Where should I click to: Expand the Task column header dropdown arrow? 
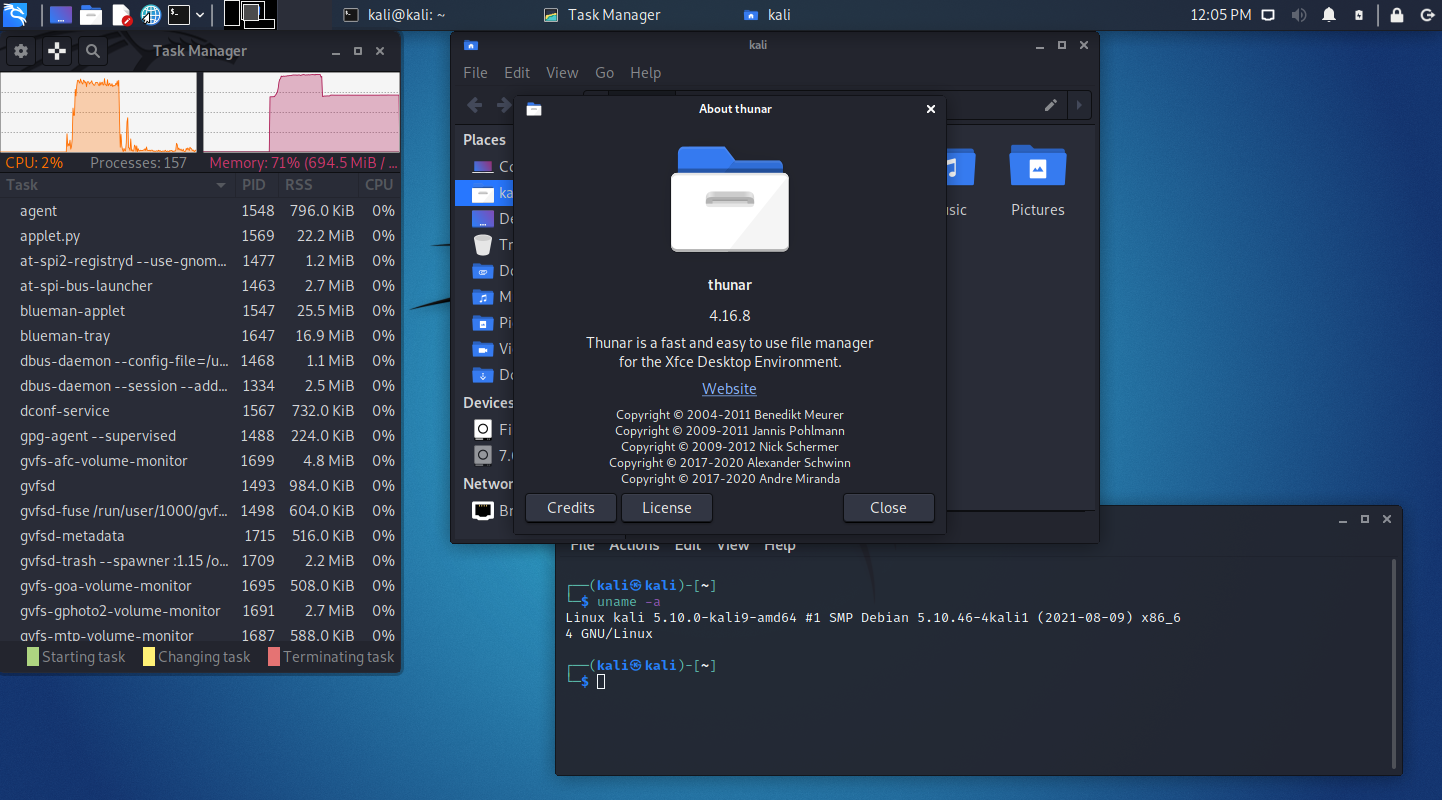point(221,185)
